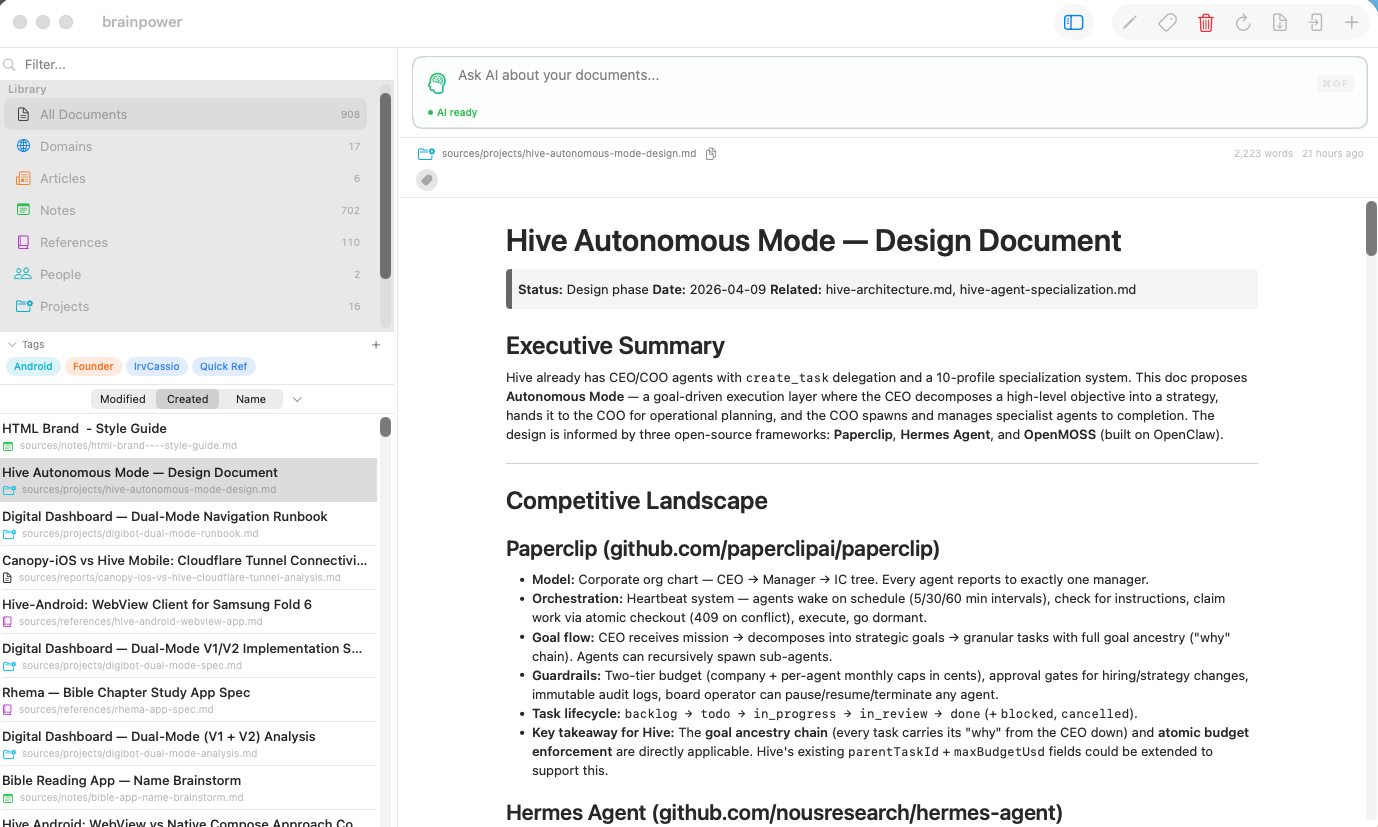Screen dimensions: 1378x827
Task: Open HTML Brand - Style Guide document
Action: coord(189,436)
